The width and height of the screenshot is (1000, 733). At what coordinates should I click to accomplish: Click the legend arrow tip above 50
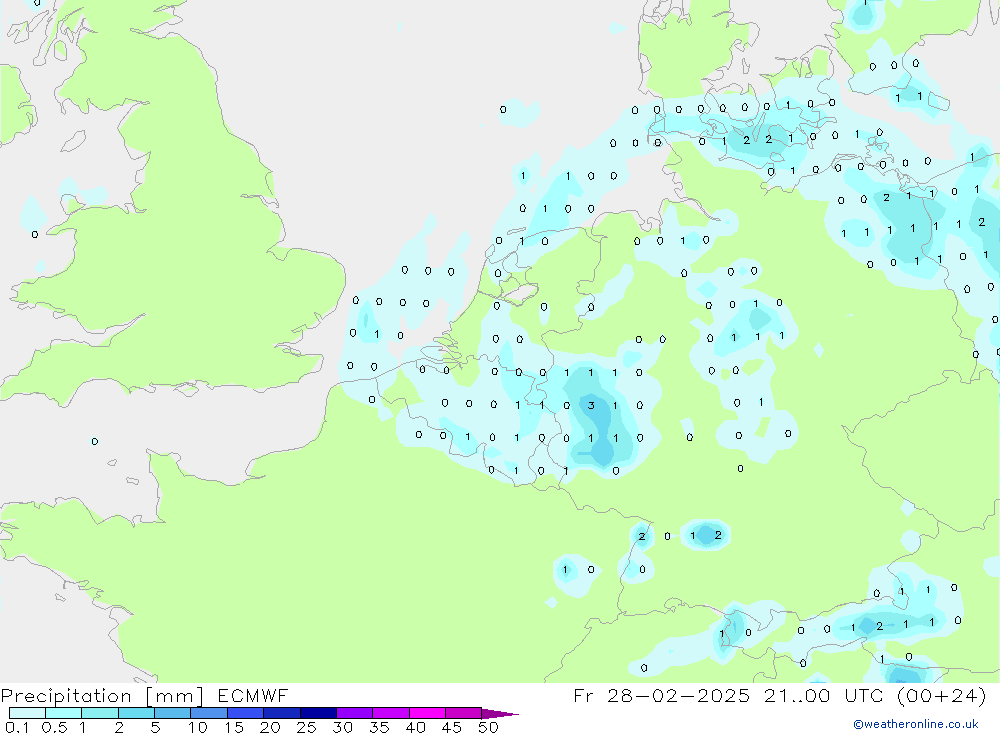[x=500, y=713]
